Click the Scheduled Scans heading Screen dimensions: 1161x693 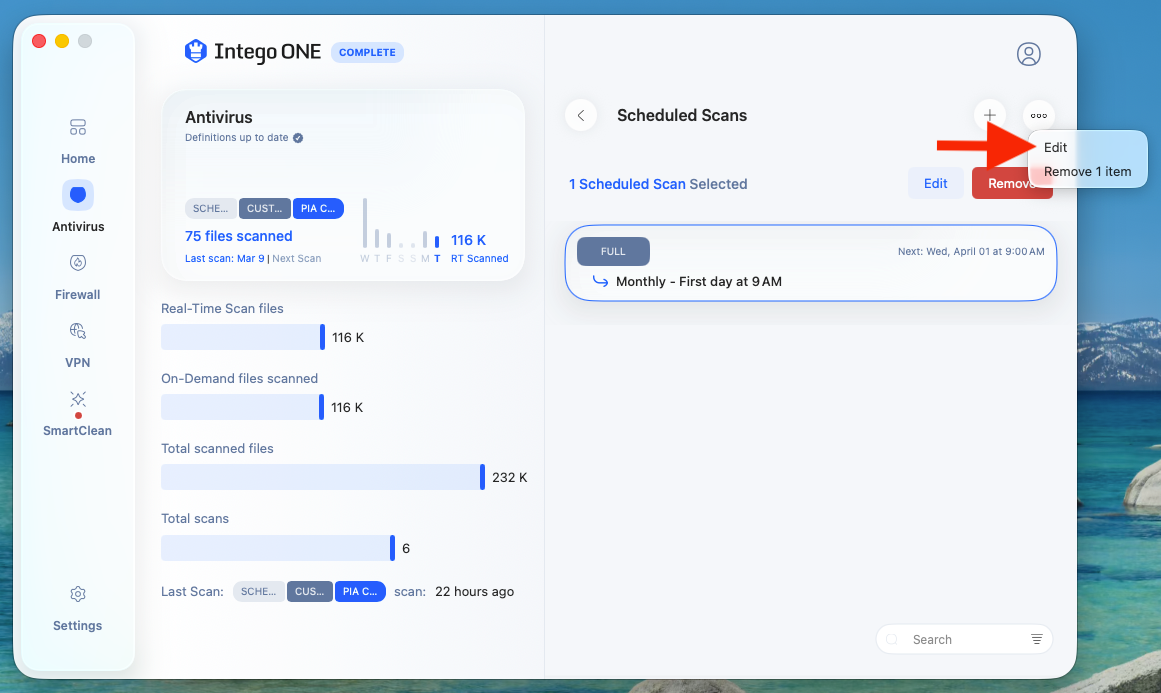(682, 116)
